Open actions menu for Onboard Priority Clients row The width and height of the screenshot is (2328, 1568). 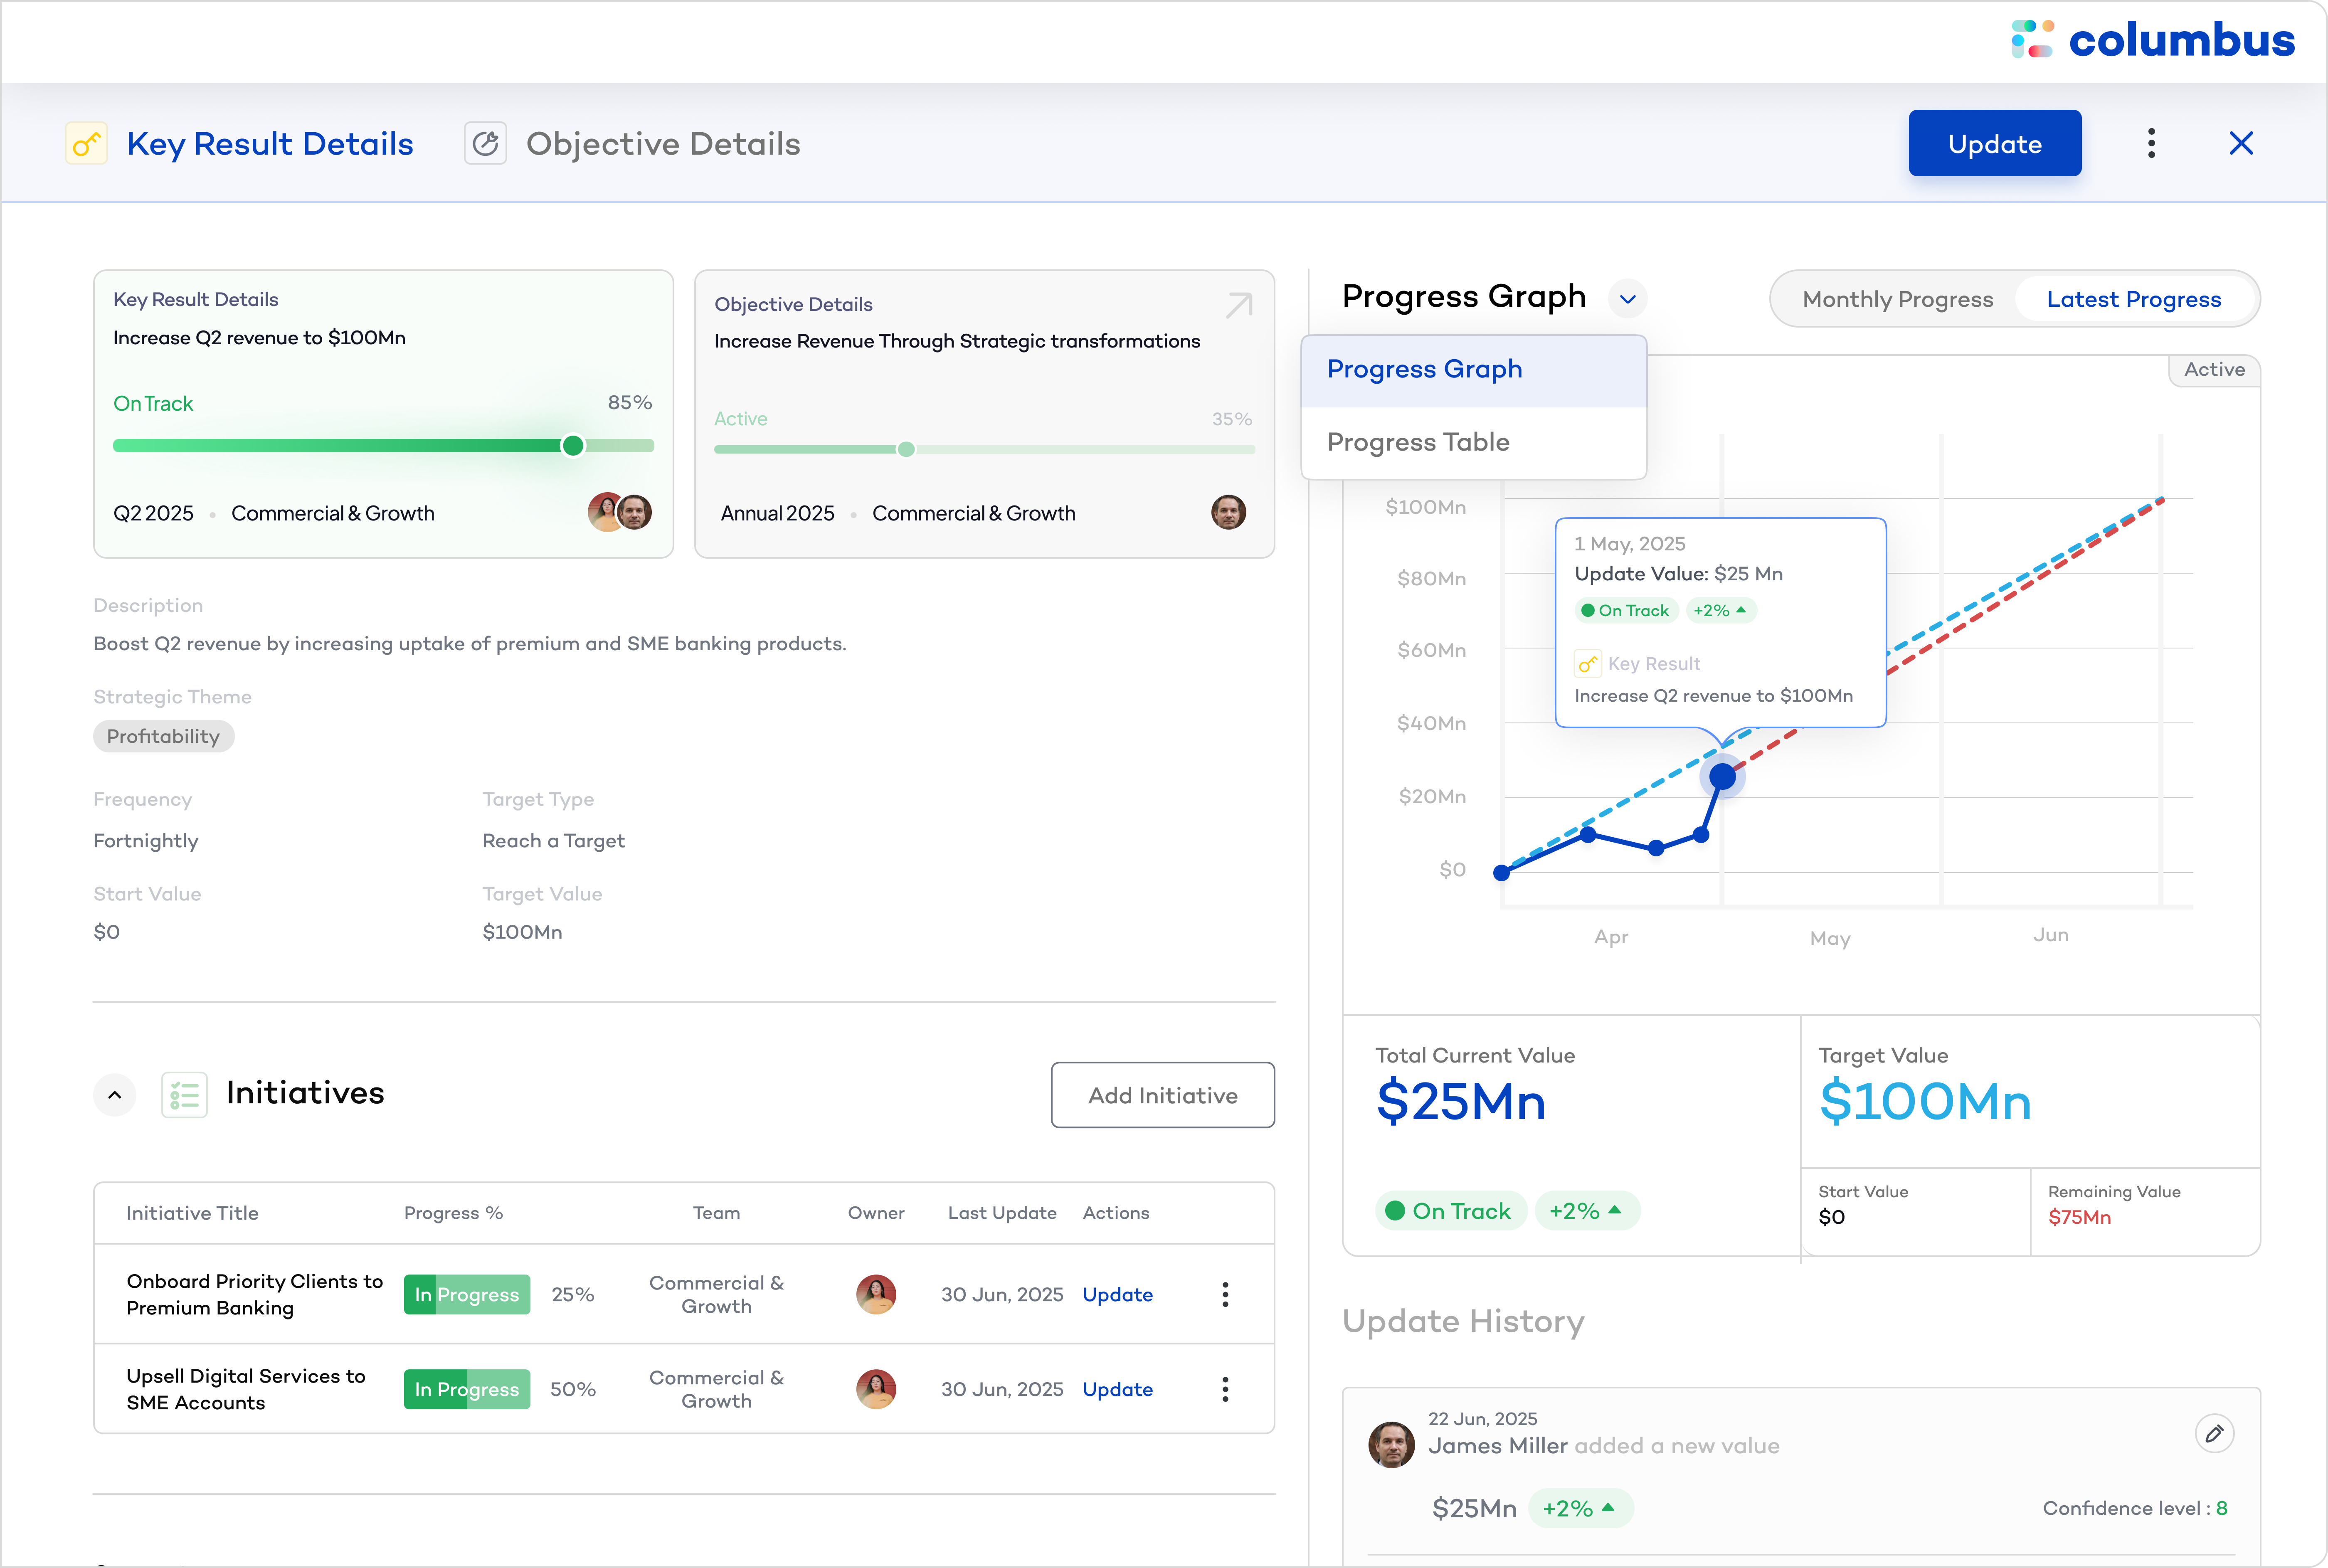(1225, 1294)
